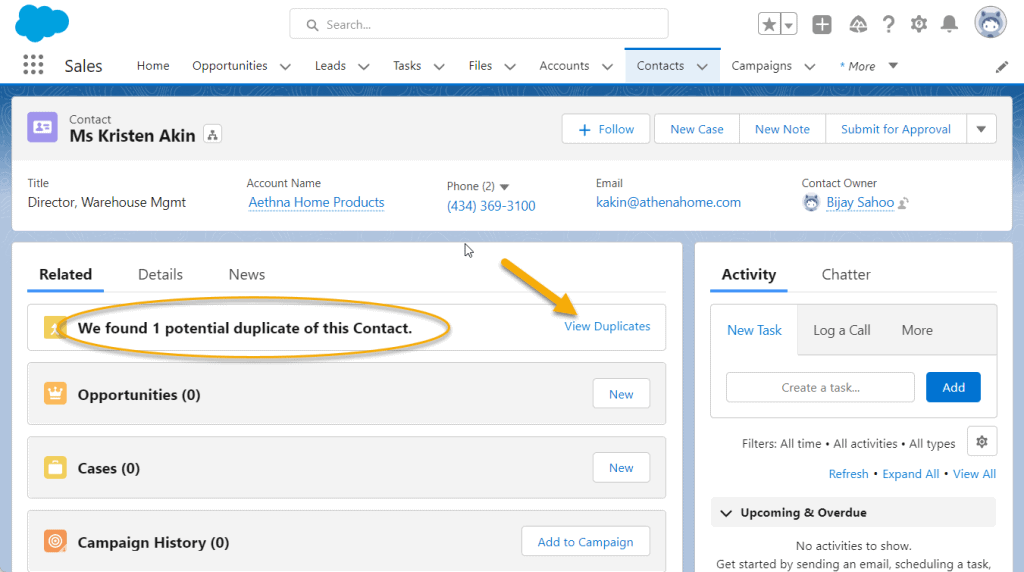This screenshot has width=1024, height=572.
Task: Click the Opportunities crown icon
Action: pyautogui.click(x=56, y=394)
